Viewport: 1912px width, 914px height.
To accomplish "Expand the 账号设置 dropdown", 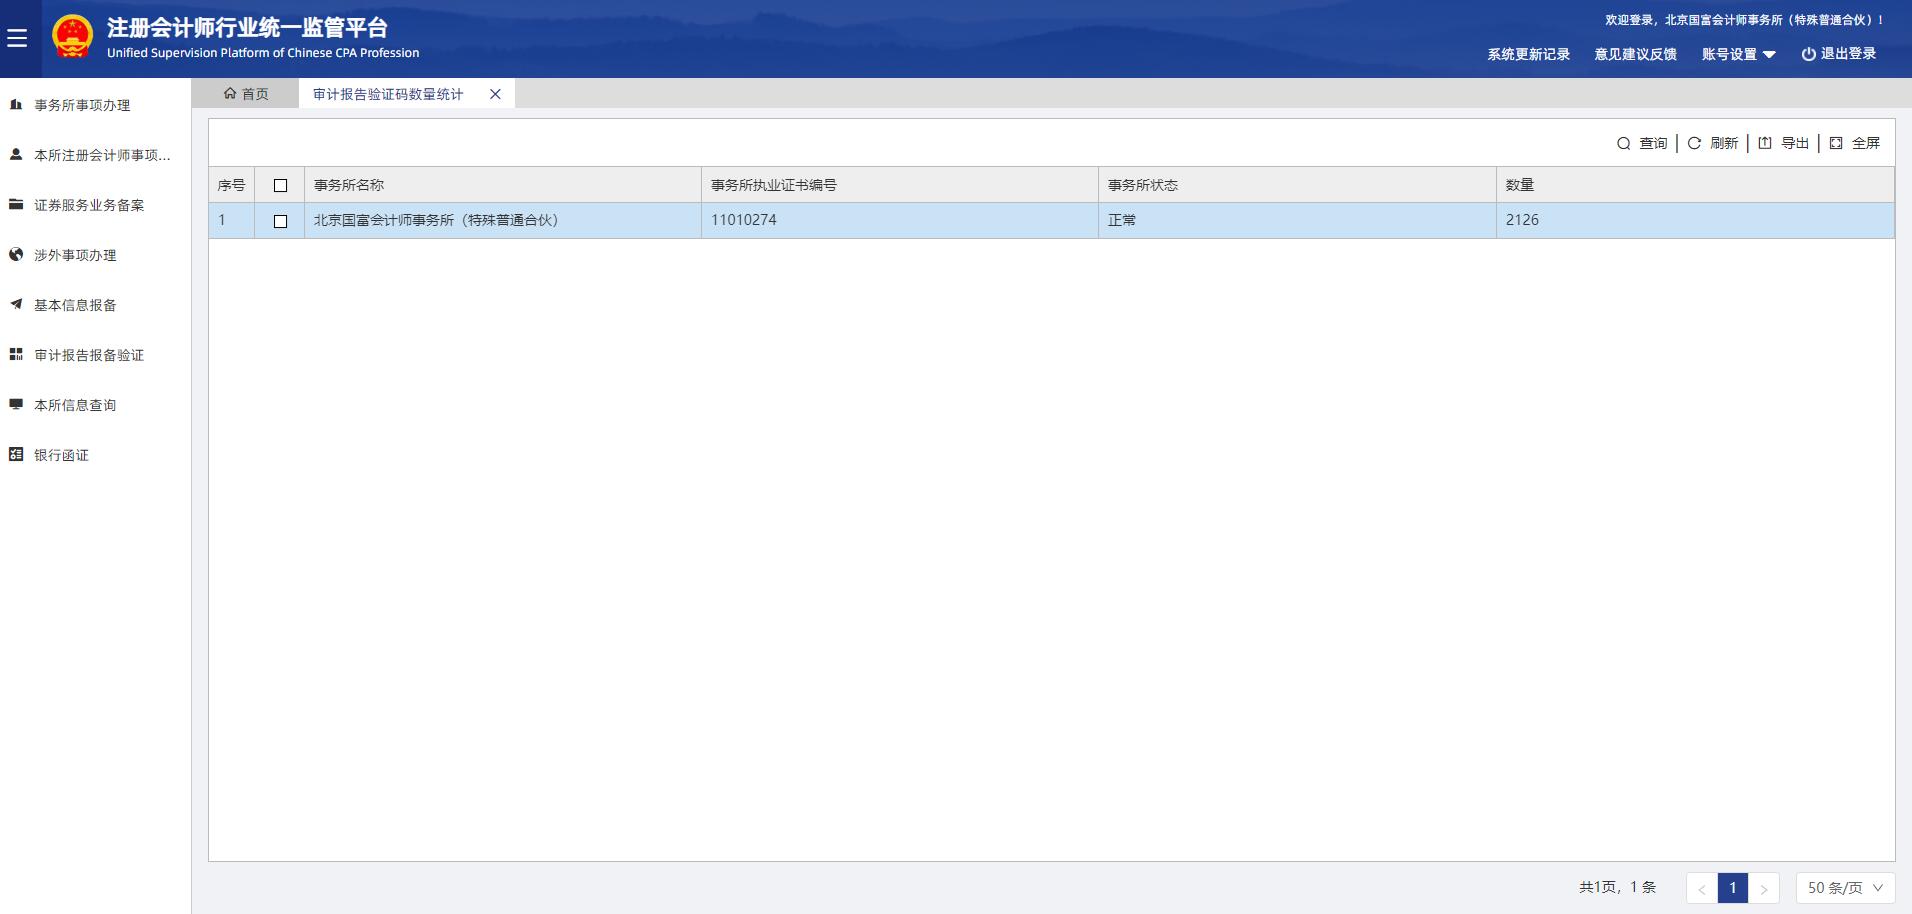I will point(1738,55).
